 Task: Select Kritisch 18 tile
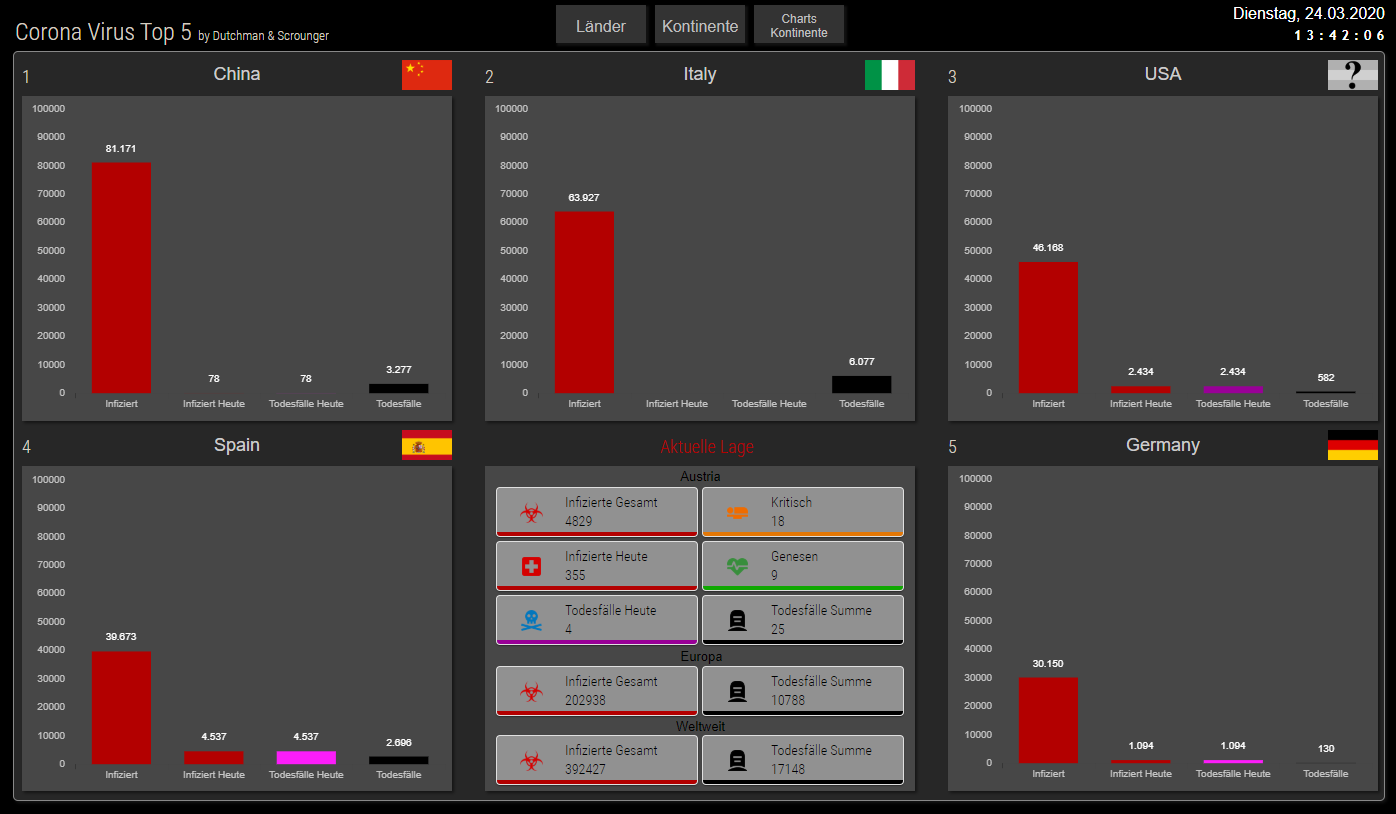pos(803,512)
